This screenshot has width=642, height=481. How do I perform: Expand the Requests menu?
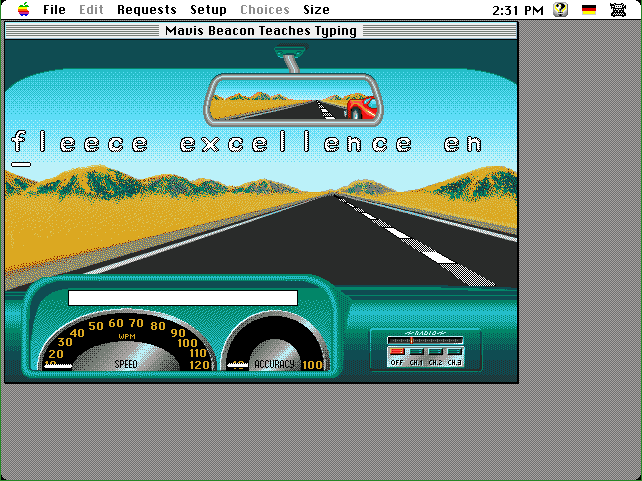point(146,10)
